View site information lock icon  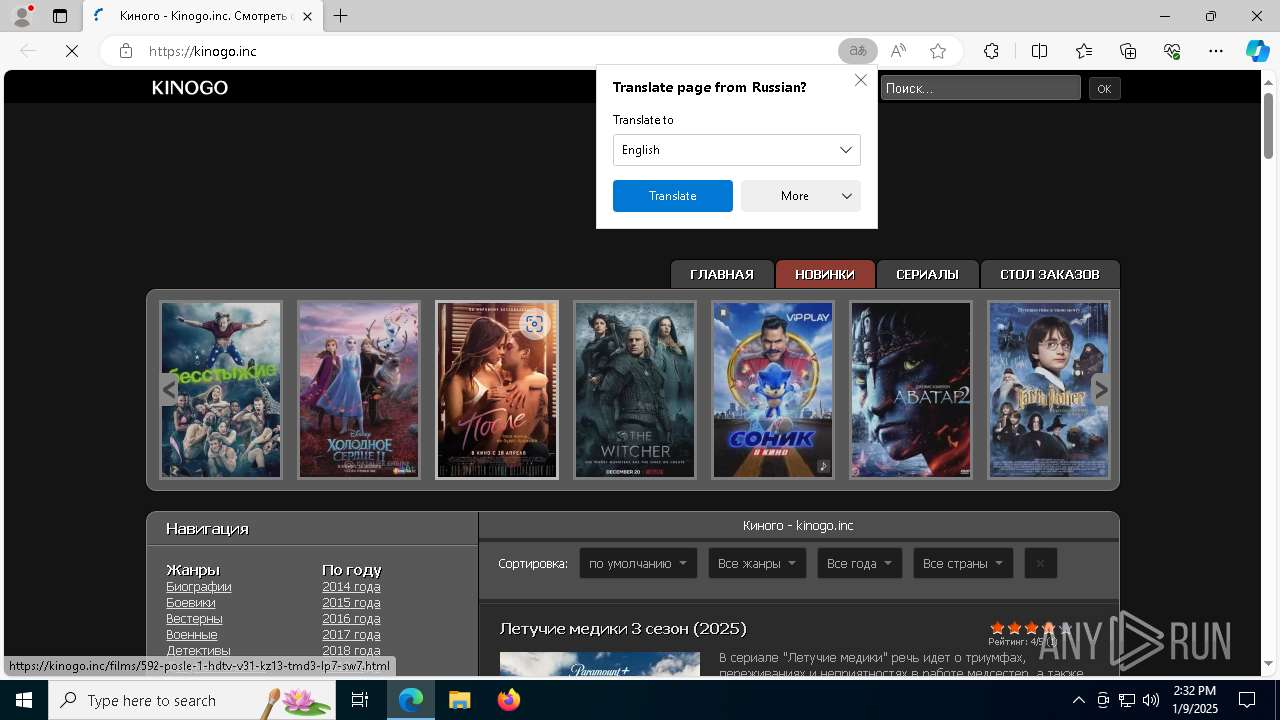[x=126, y=51]
